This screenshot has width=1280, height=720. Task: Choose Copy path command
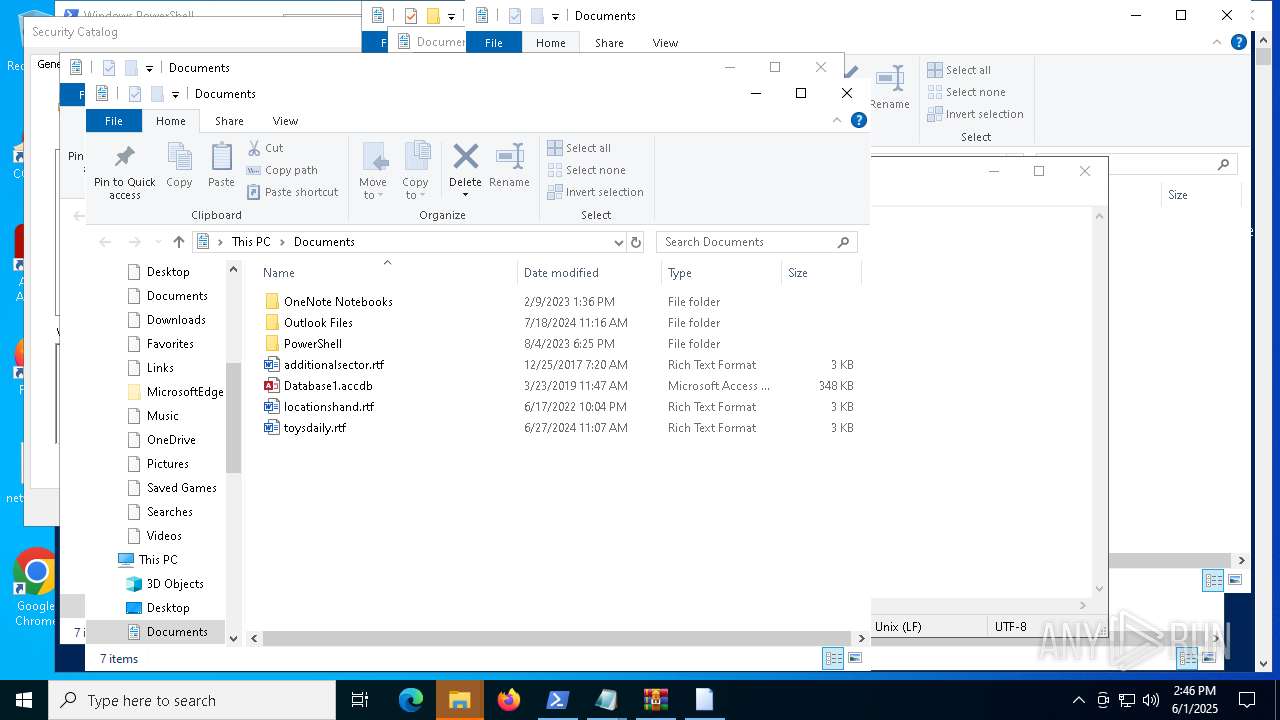pos(282,170)
